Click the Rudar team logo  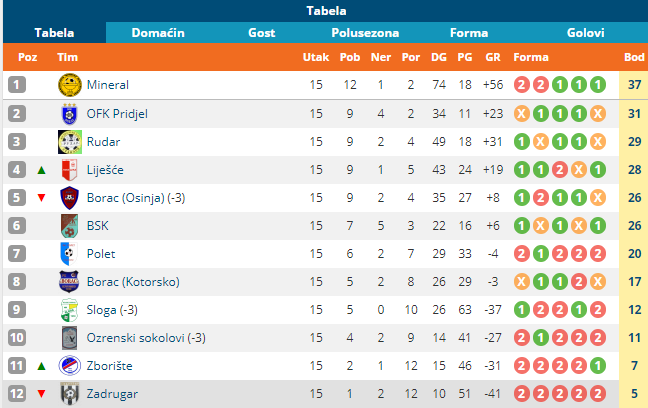[x=69, y=142]
